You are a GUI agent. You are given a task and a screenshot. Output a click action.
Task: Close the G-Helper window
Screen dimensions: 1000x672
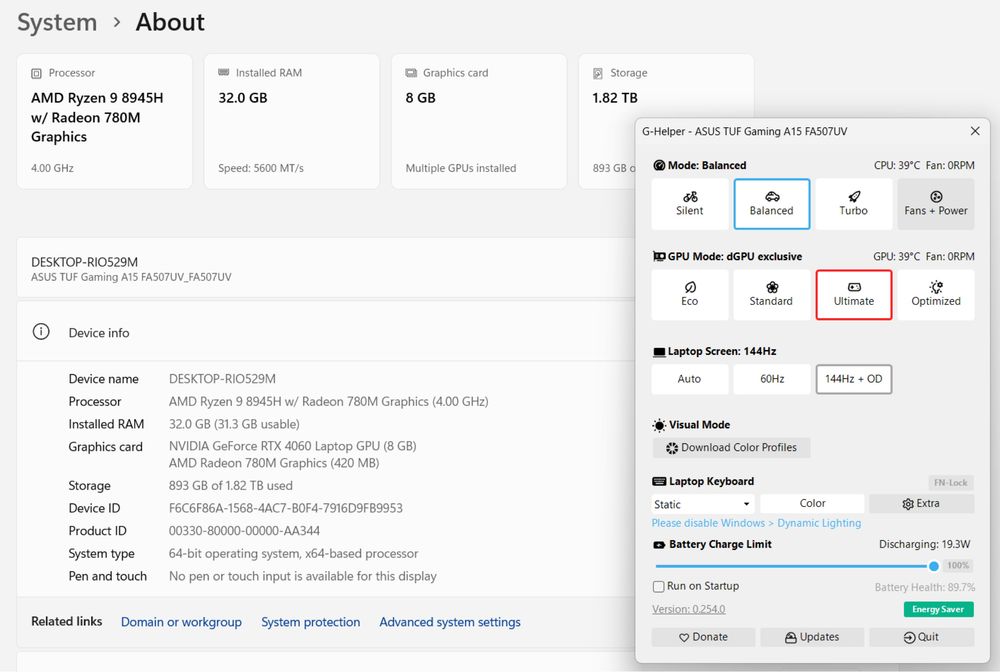point(974,131)
